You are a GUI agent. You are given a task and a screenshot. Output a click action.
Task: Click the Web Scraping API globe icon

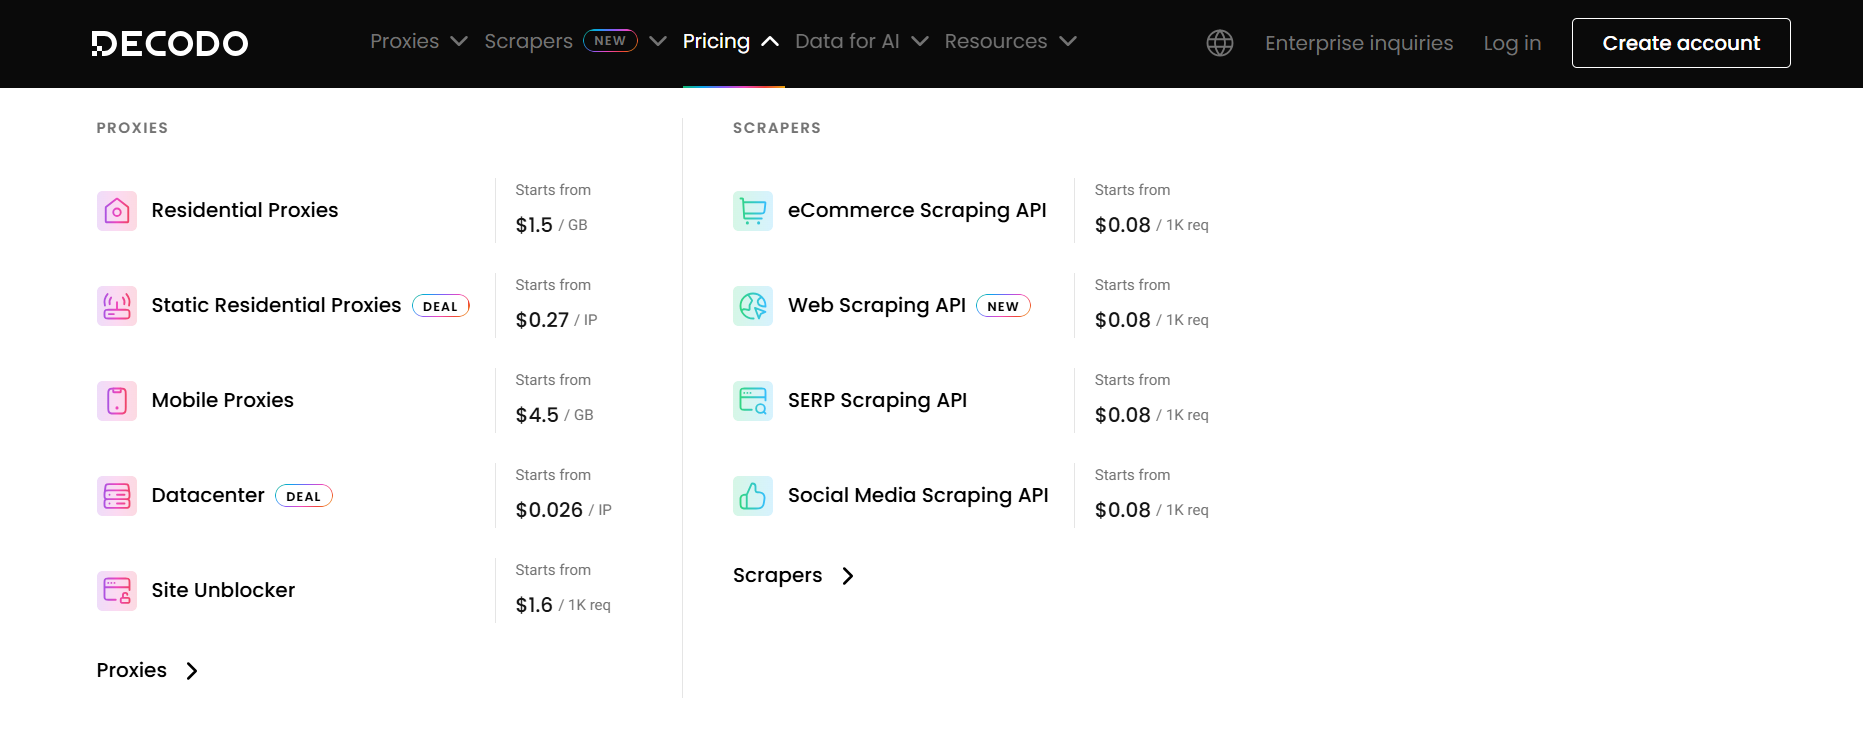tap(752, 306)
